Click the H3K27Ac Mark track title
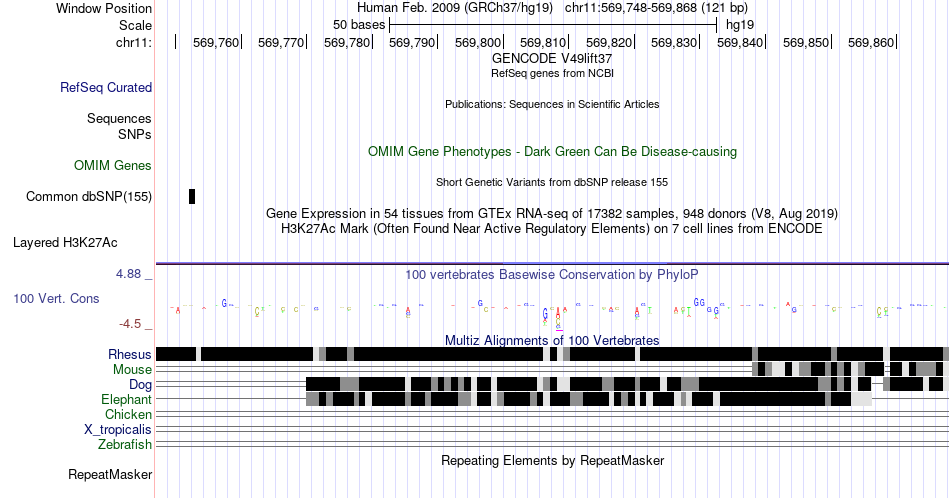 click(552, 228)
